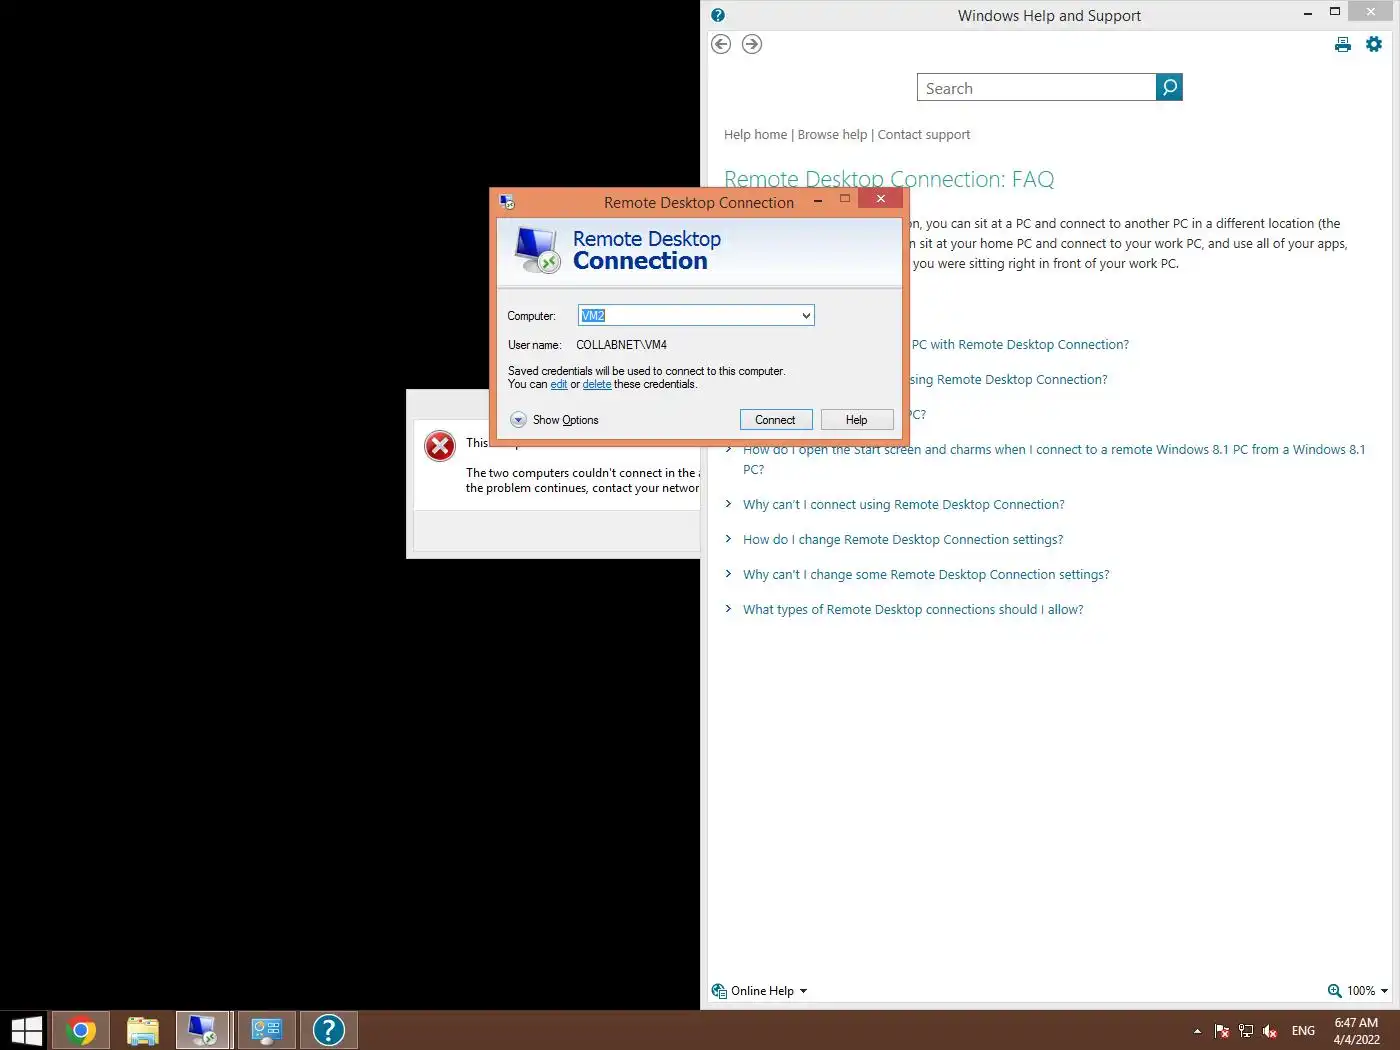Open the Windows Start button
The image size is (1400, 1050).
point(25,1030)
